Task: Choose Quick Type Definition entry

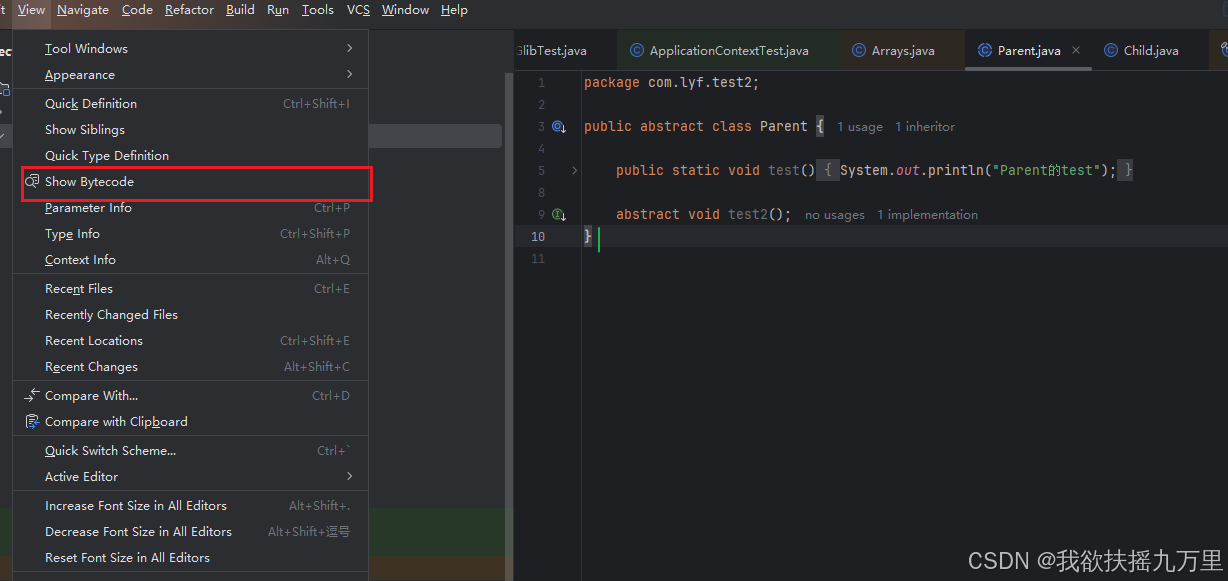Action: coord(190,155)
